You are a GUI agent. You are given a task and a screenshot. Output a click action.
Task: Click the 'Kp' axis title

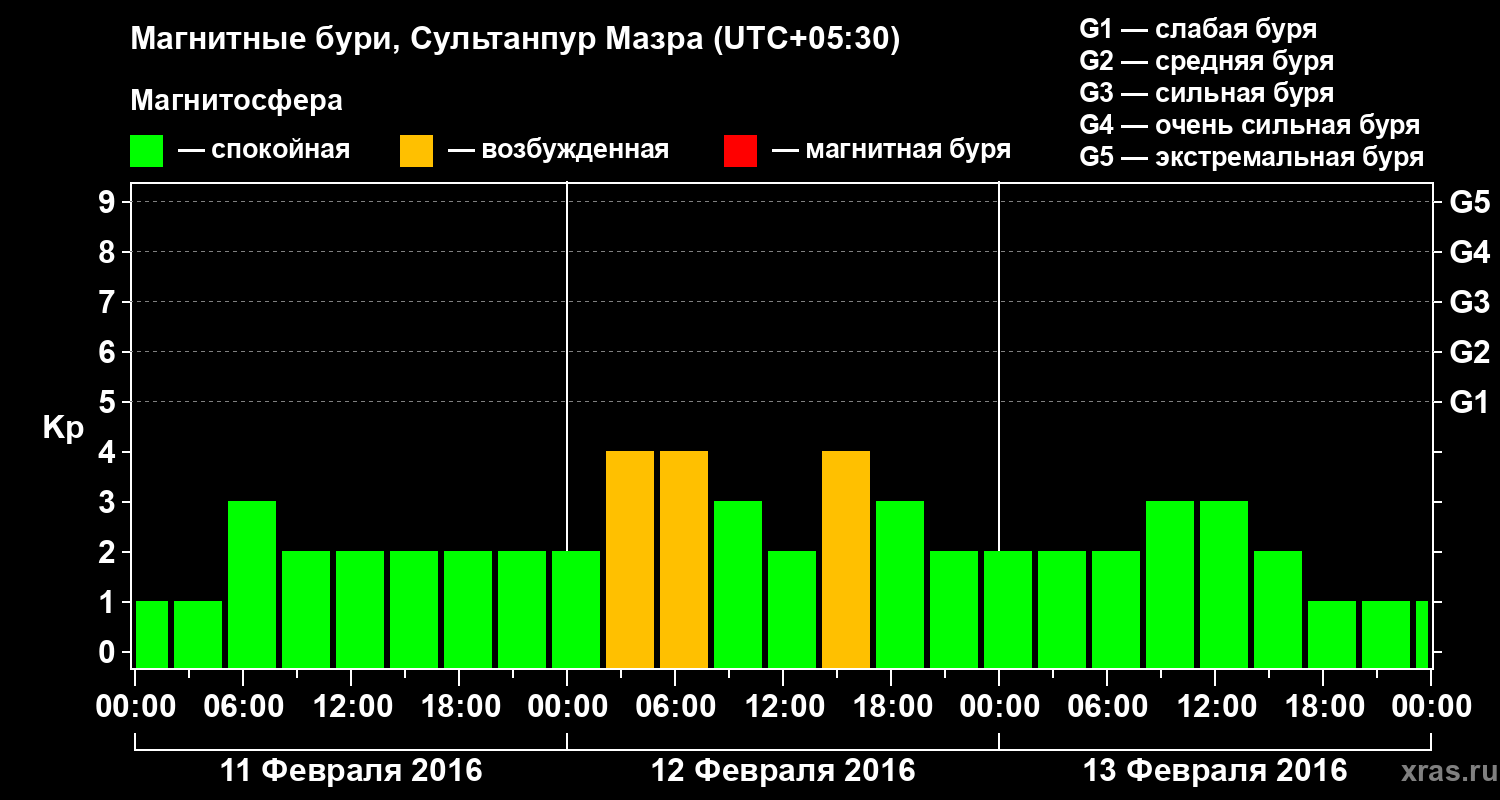pos(63,428)
